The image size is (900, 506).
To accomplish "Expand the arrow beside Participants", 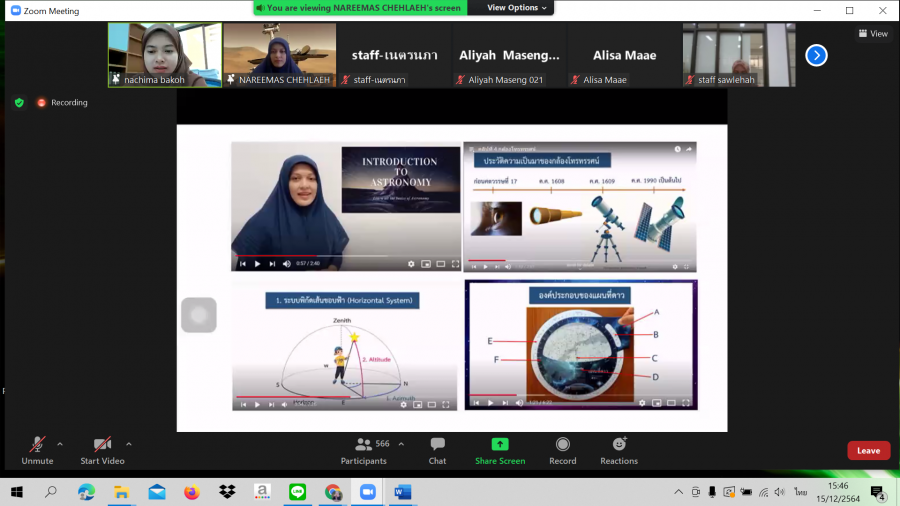I will tap(401, 444).
